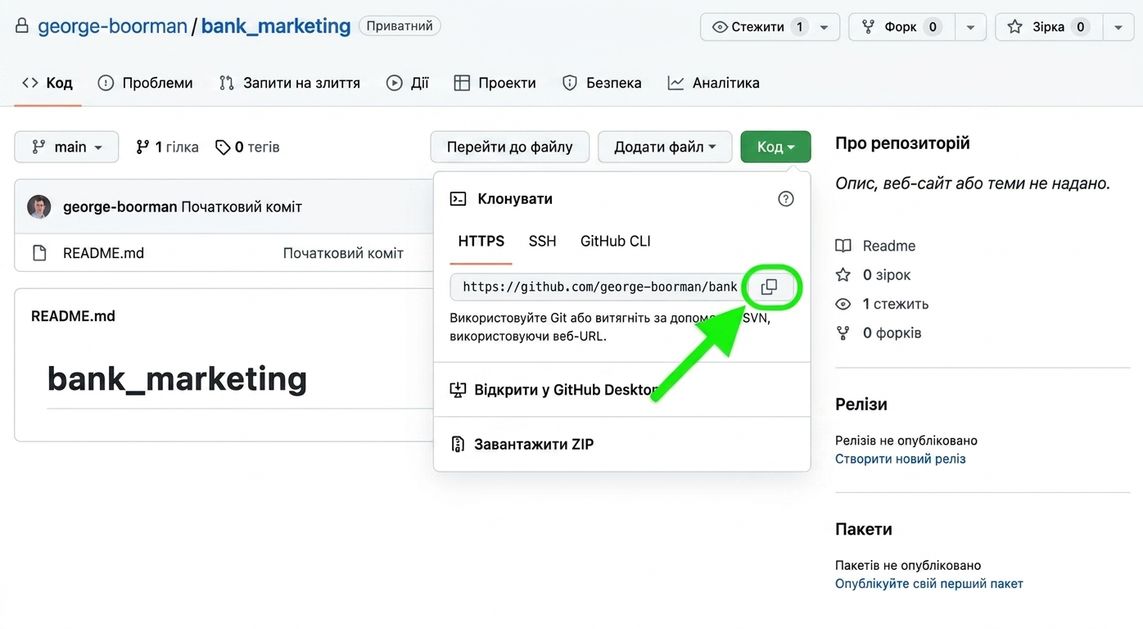Open the Релізи heading link
This screenshot has height=629, width=1143.
click(x=861, y=405)
